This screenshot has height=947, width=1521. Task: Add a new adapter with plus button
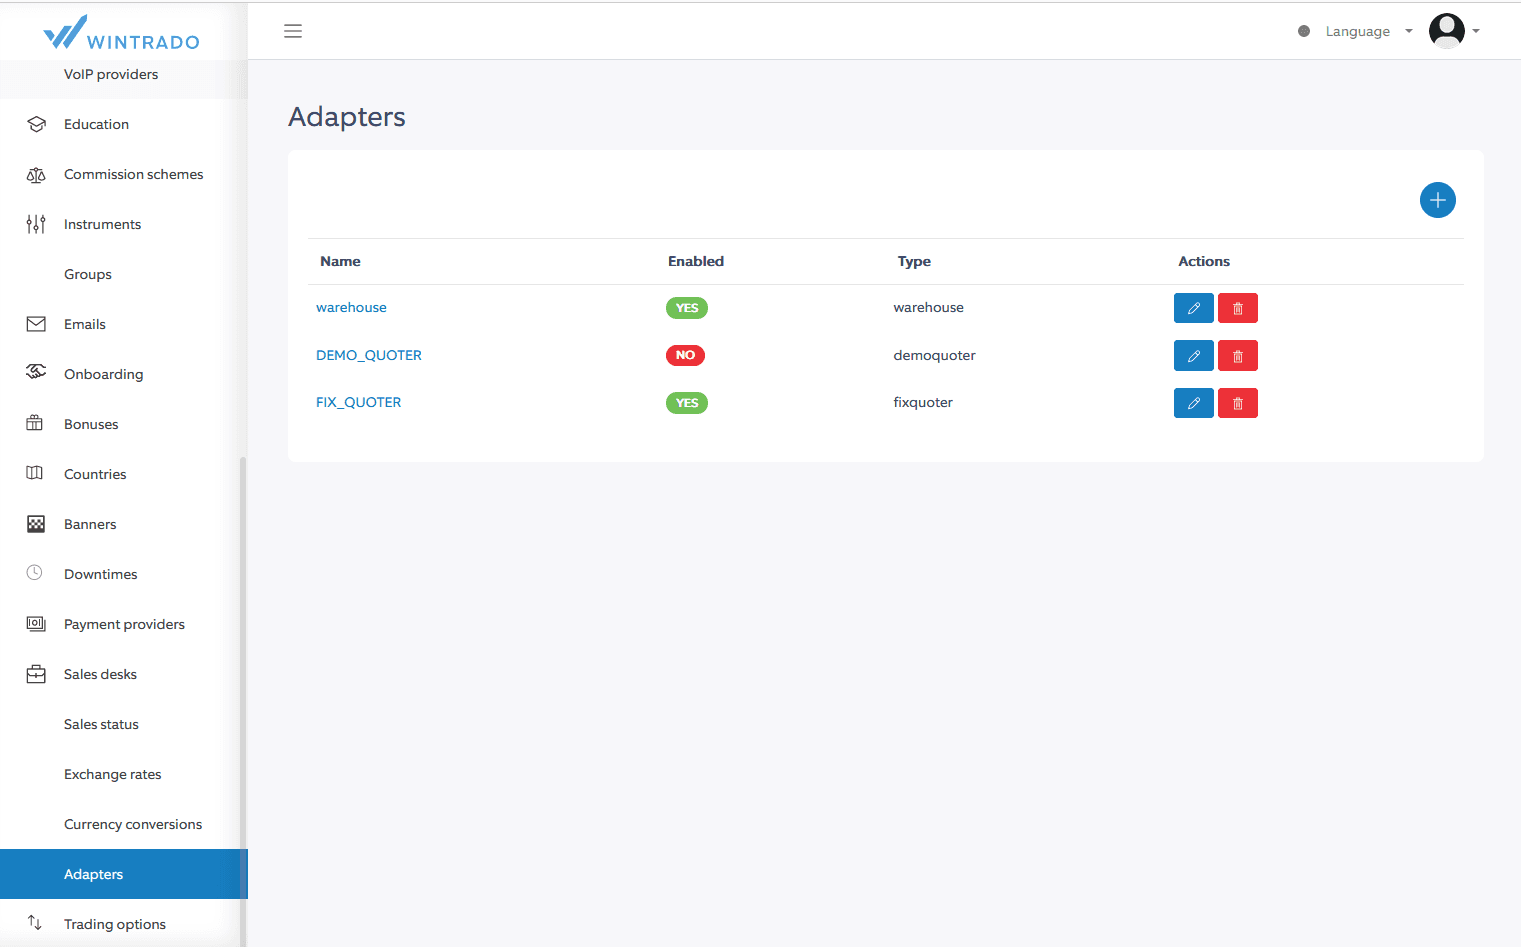(1437, 200)
